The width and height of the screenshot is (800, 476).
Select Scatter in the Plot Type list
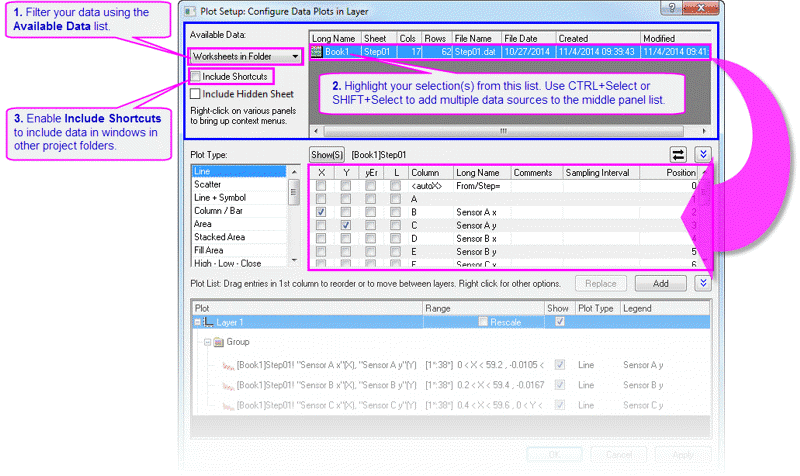(208, 184)
